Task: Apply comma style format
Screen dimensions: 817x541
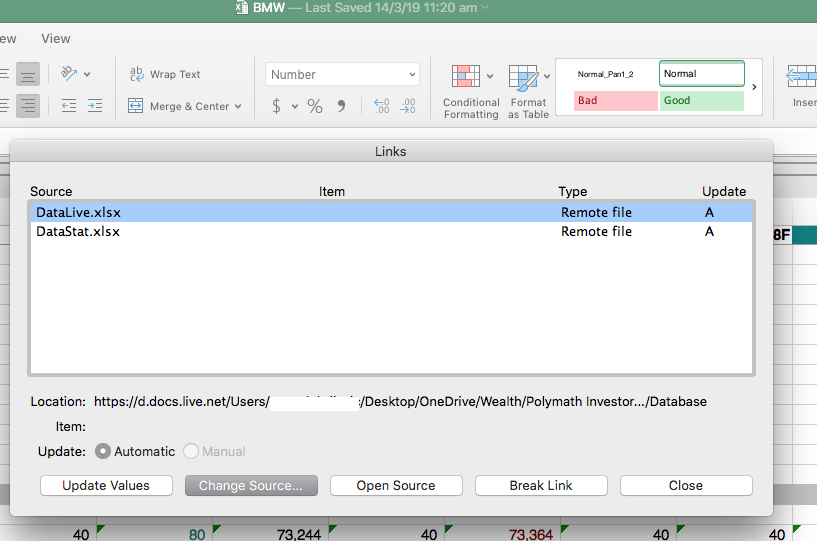Action: [x=341, y=106]
